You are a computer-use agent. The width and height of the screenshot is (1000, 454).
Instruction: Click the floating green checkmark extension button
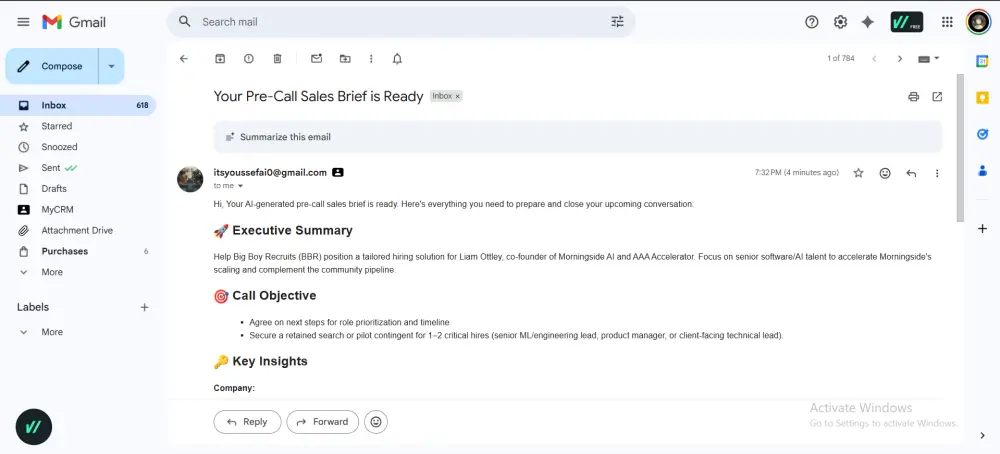pyautogui.click(x=34, y=427)
